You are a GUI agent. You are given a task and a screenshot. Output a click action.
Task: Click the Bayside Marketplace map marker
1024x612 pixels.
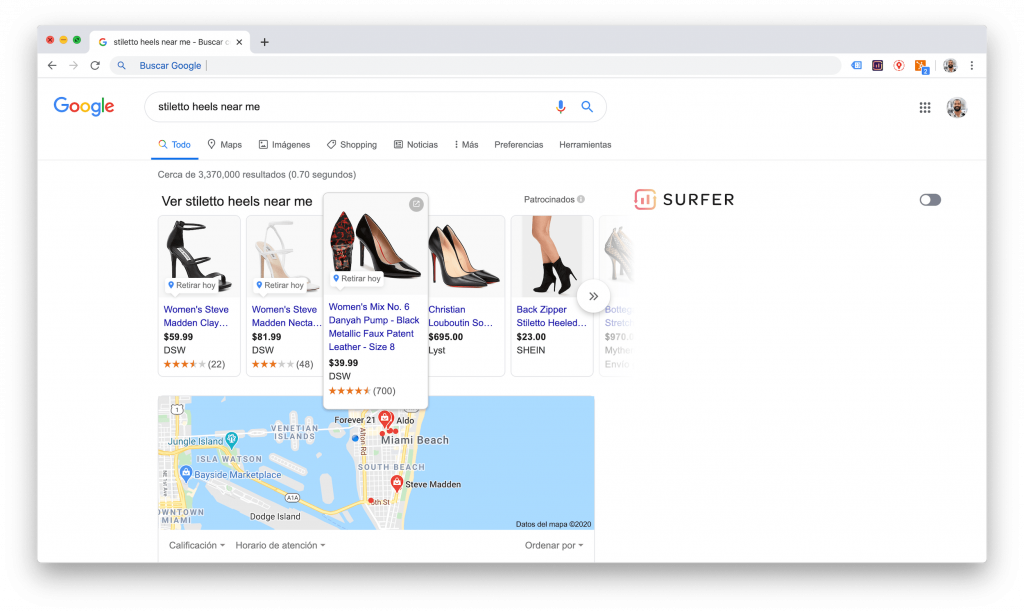click(x=186, y=474)
